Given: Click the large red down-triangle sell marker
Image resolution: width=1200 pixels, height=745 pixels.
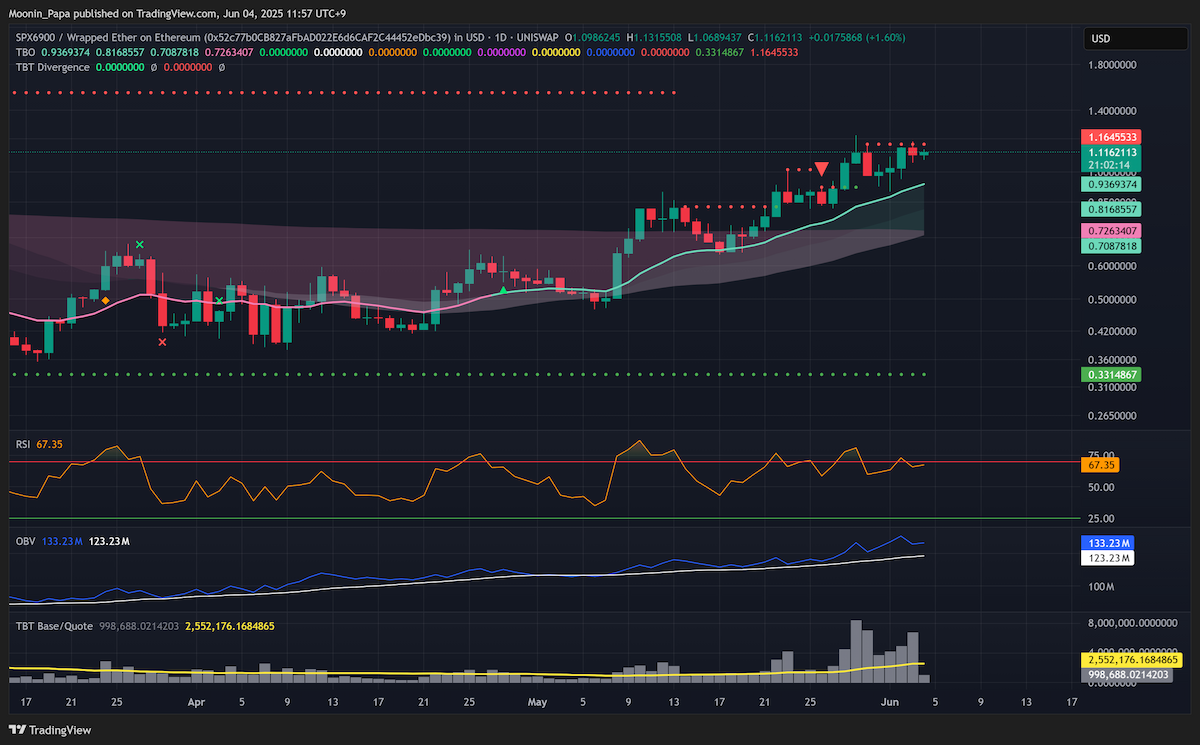Looking at the screenshot, I should tap(821, 169).
